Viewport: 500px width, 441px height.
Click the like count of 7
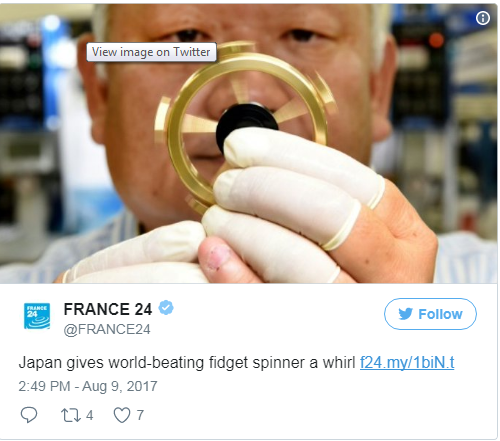click(x=140, y=415)
